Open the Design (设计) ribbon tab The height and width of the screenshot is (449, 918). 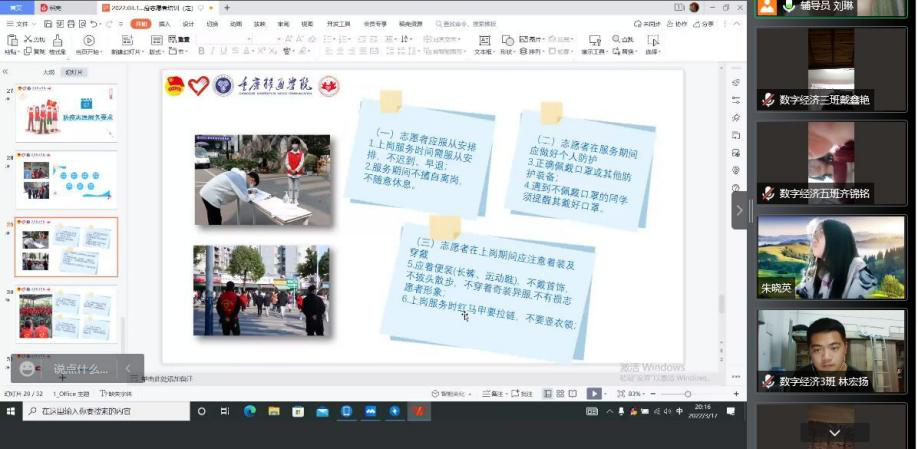pyautogui.click(x=187, y=23)
